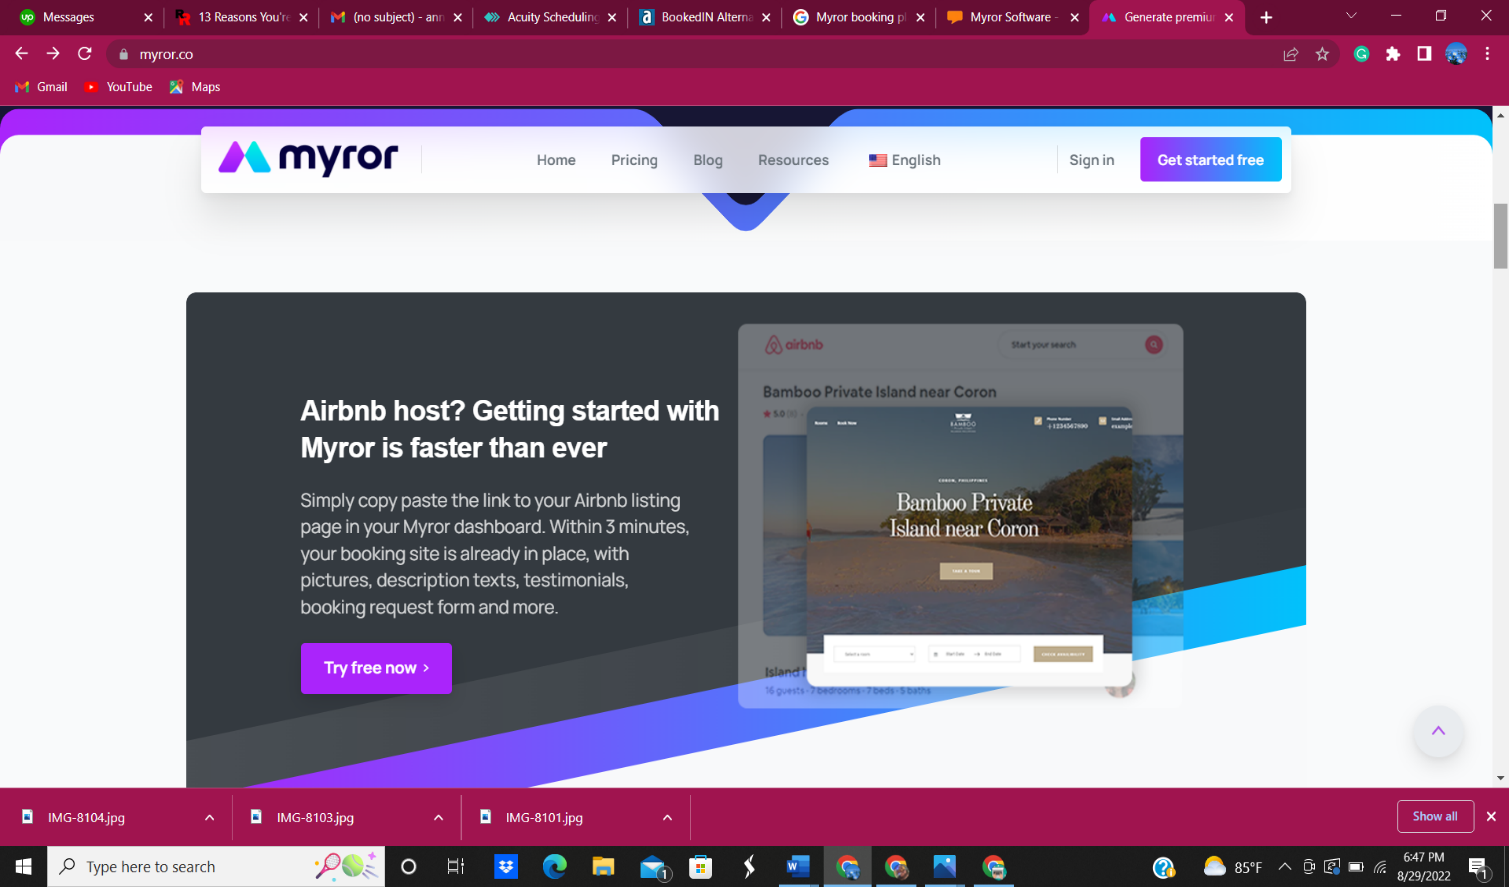
Task: Open Microsoft Store from the taskbar
Action: (x=701, y=866)
